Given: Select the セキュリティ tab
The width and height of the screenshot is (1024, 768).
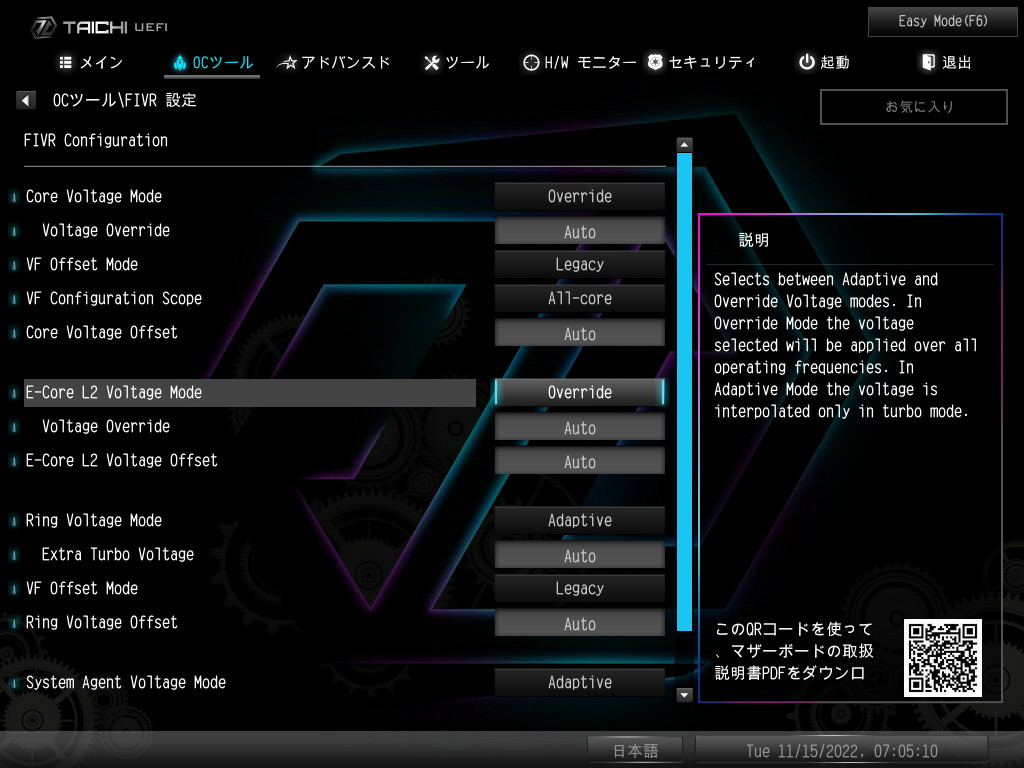Looking at the screenshot, I should point(701,63).
